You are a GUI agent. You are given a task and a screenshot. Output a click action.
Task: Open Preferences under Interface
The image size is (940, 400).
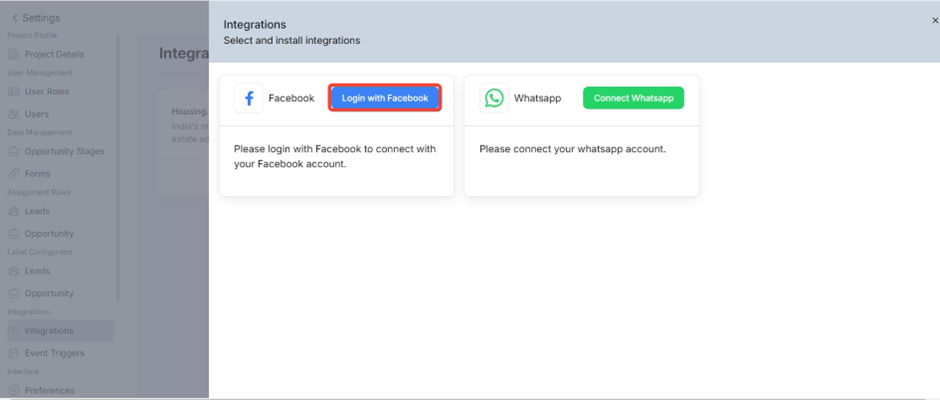[x=50, y=390]
